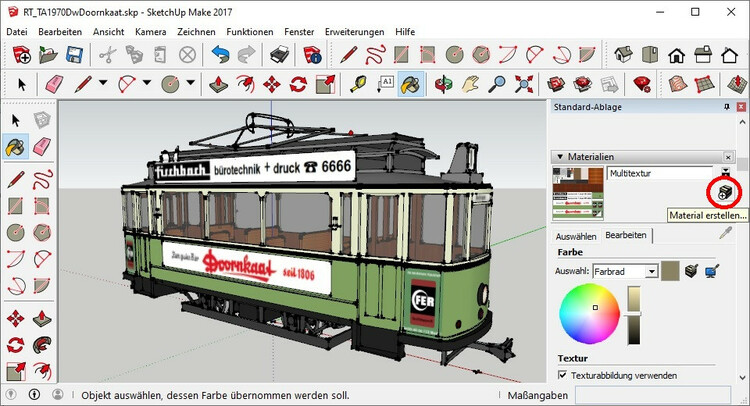Select the Sandbox Smoove tool
750x406 pixels.
click(x=737, y=84)
